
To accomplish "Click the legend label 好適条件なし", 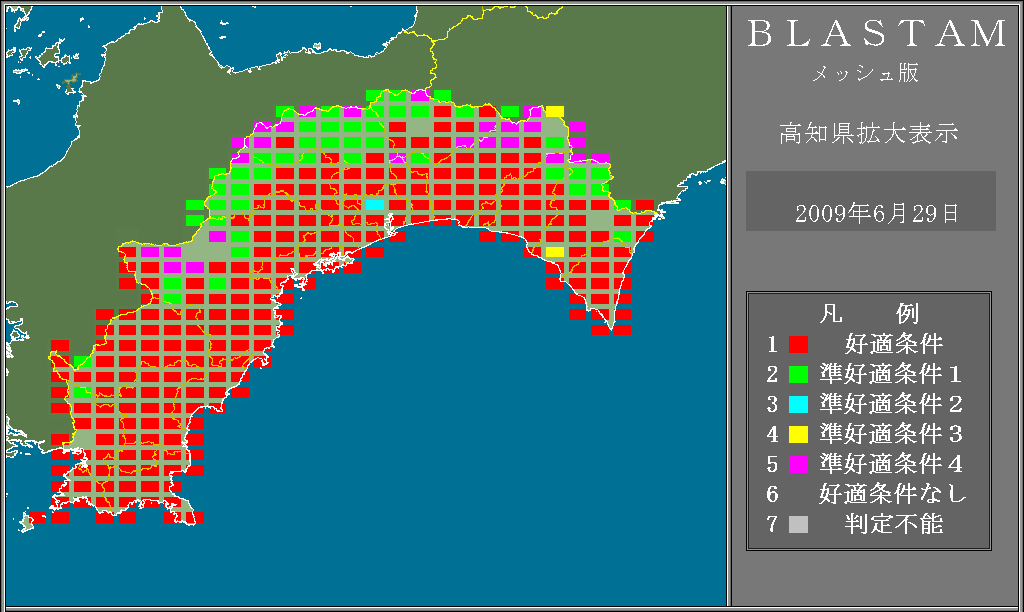I will (893, 494).
